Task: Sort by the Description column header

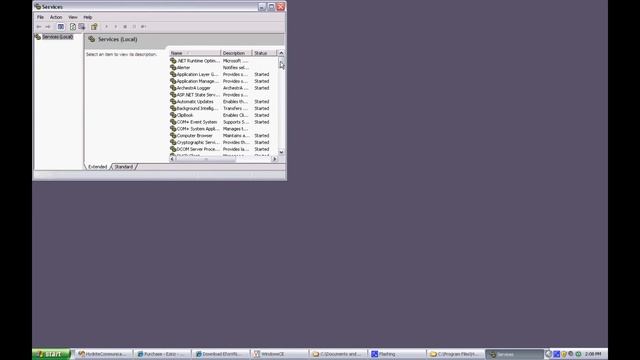Action: (x=236, y=53)
